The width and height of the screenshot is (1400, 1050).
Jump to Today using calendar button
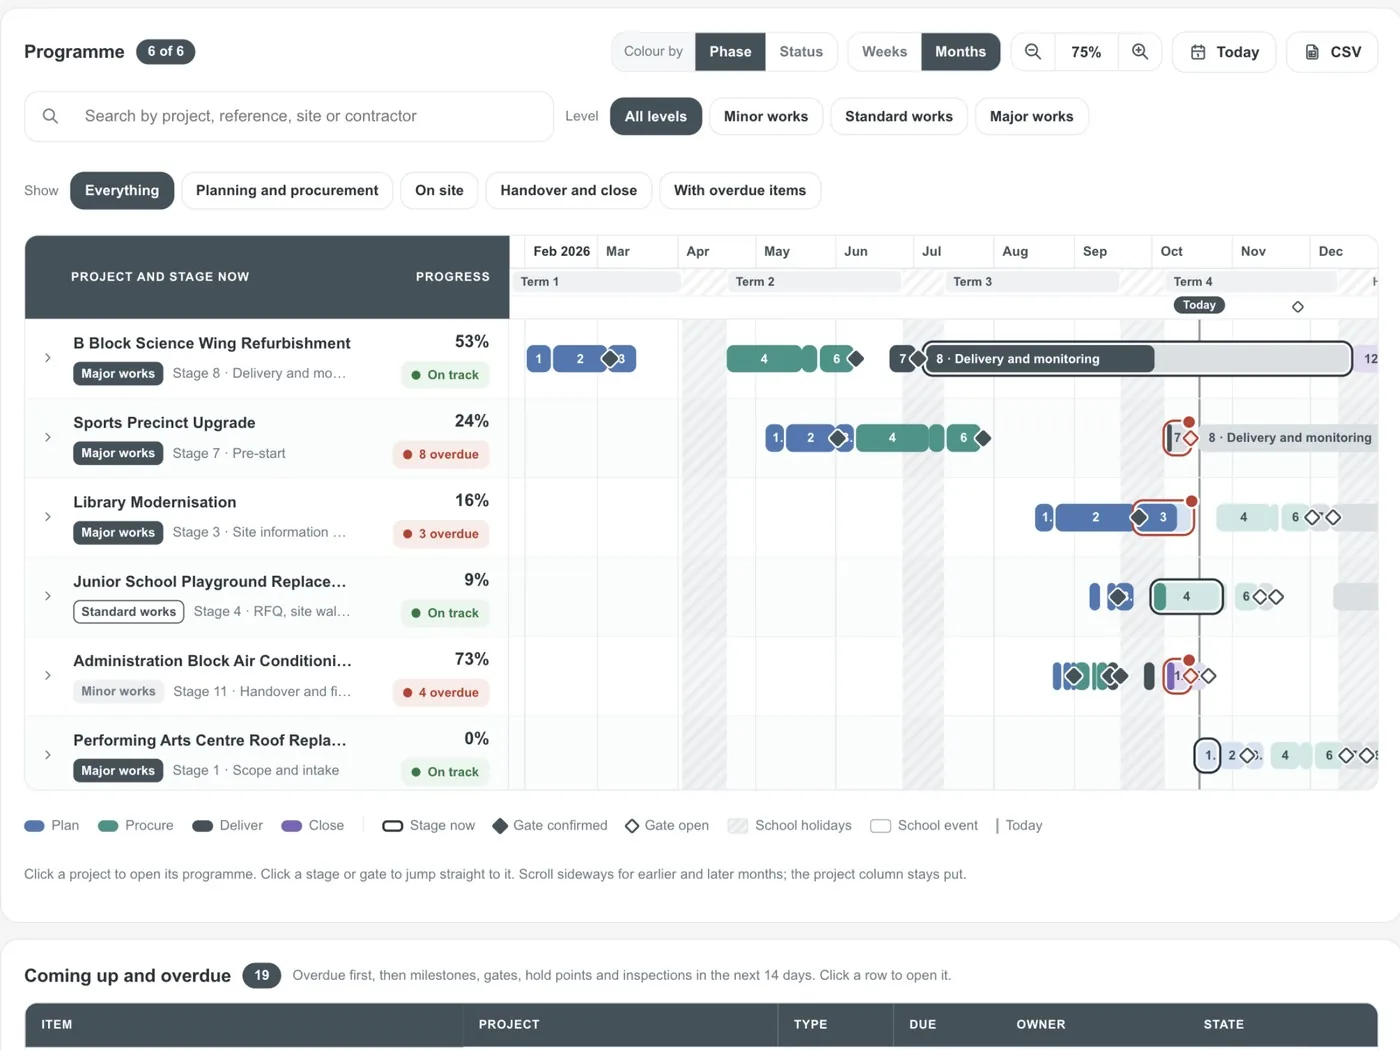point(1224,52)
